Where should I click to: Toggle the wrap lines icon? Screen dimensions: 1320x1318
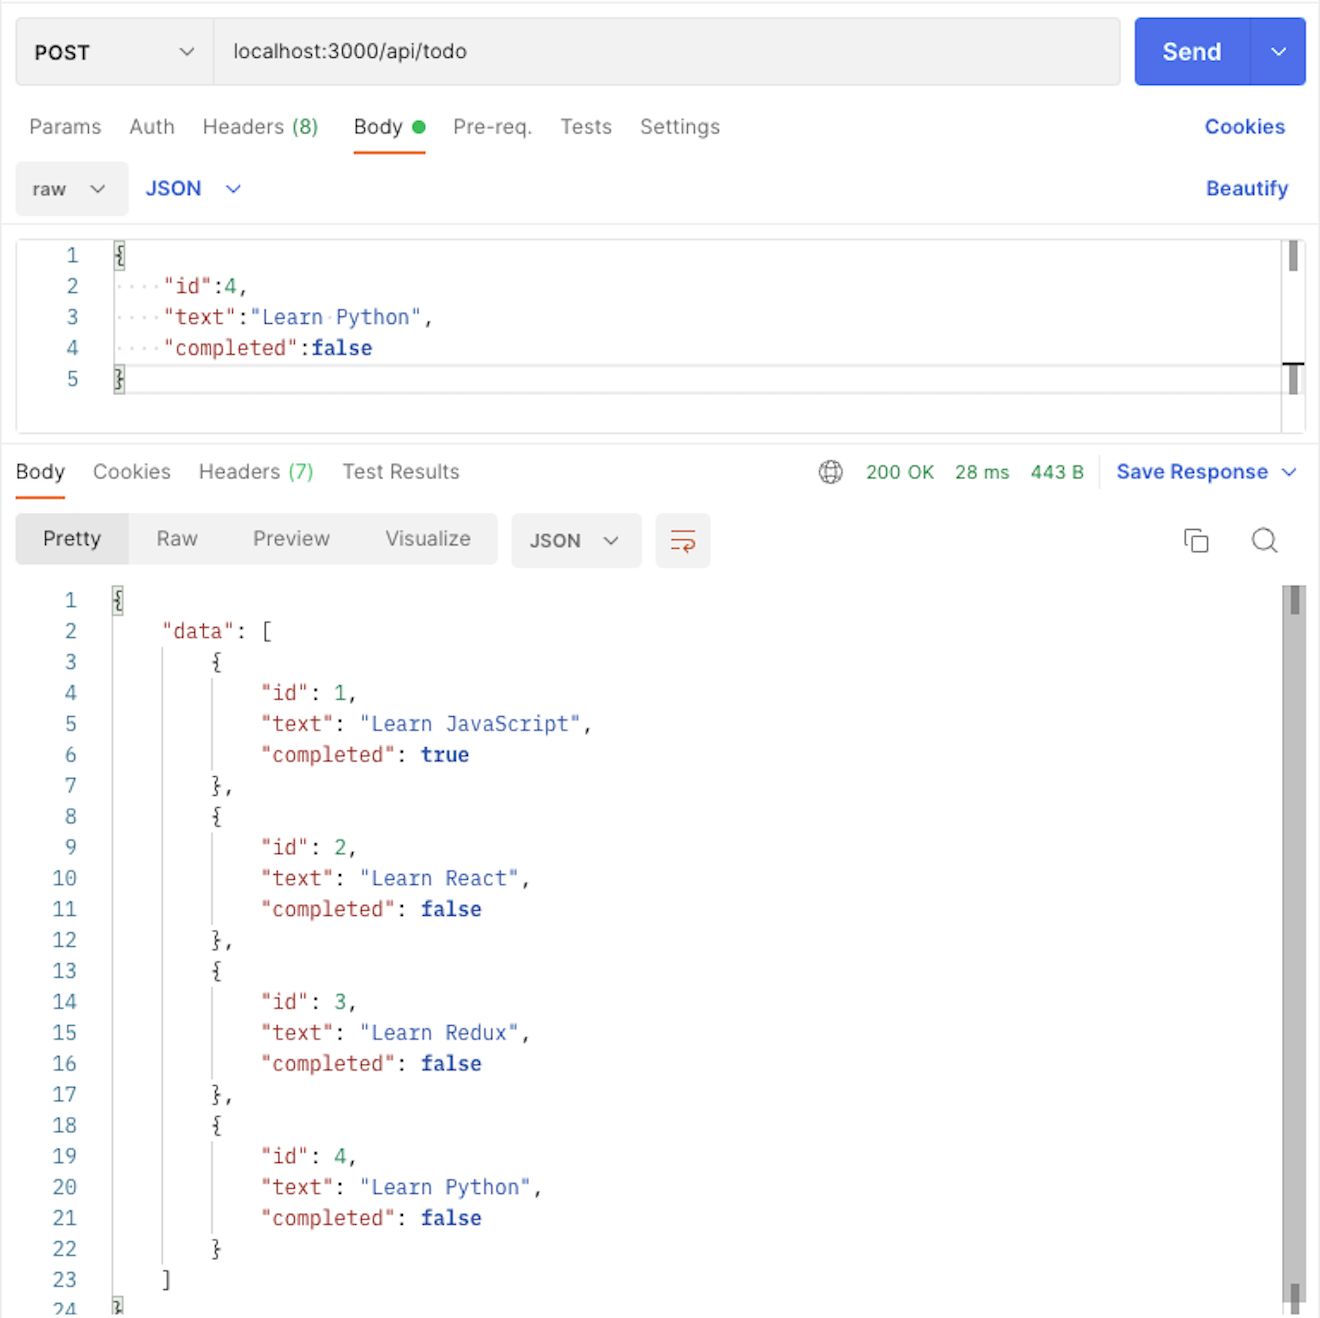pos(683,541)
